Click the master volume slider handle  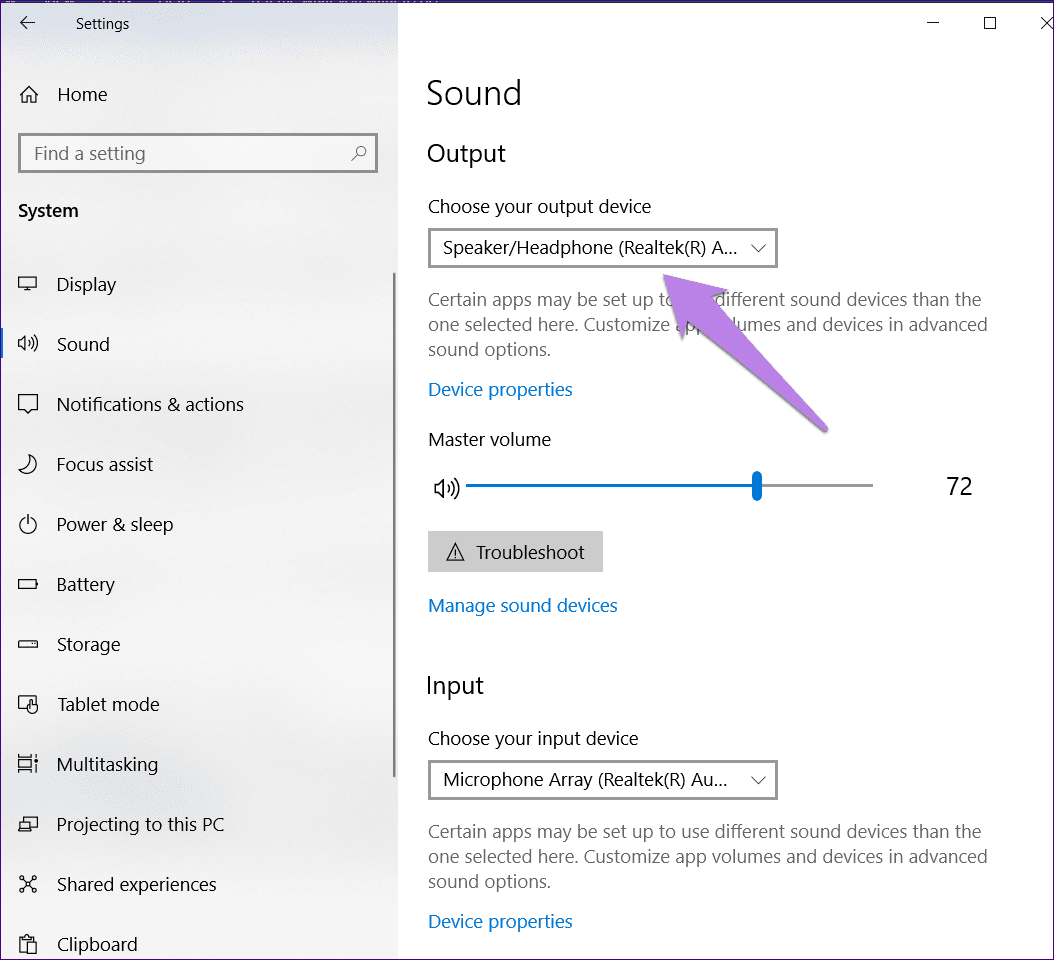click(757, 485)
